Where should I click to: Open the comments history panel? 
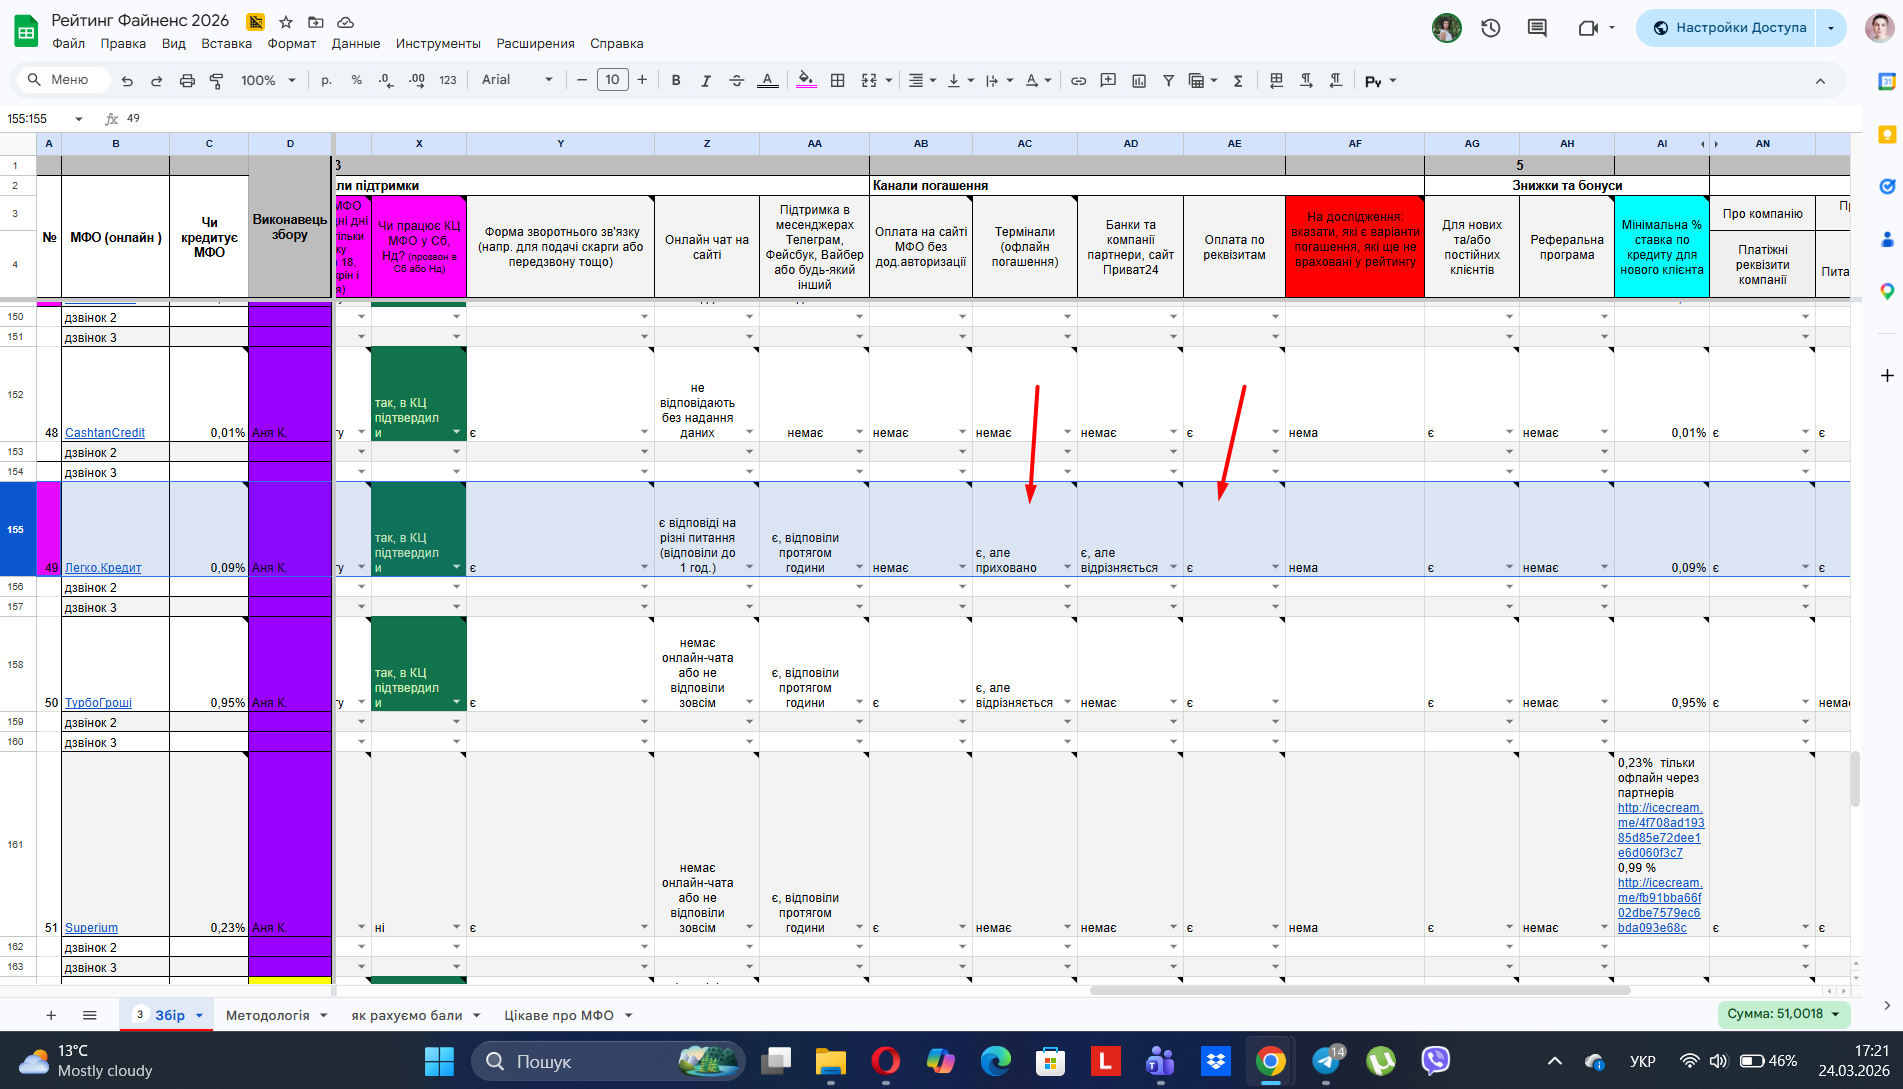tap(1537, 28)
